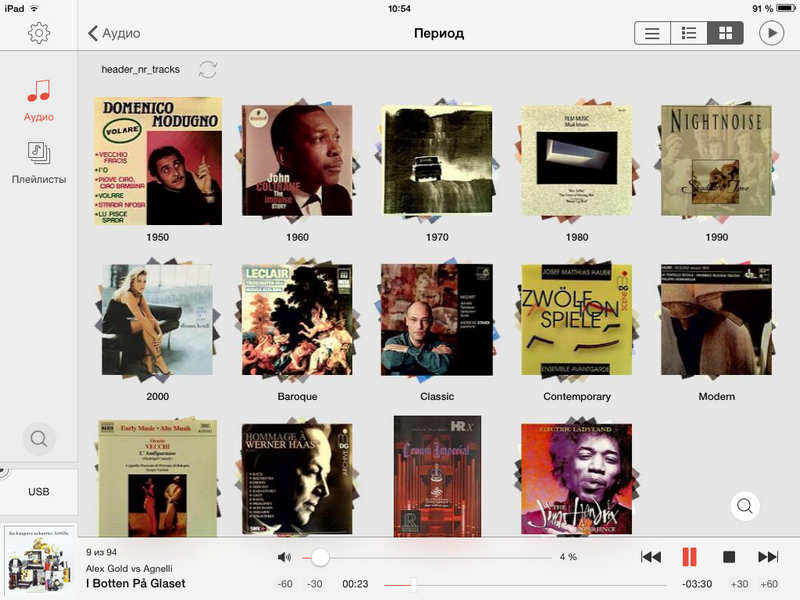Open the 1970 period album cover
800x600 pixels.
pyautogui.click(x=437, y=160)
